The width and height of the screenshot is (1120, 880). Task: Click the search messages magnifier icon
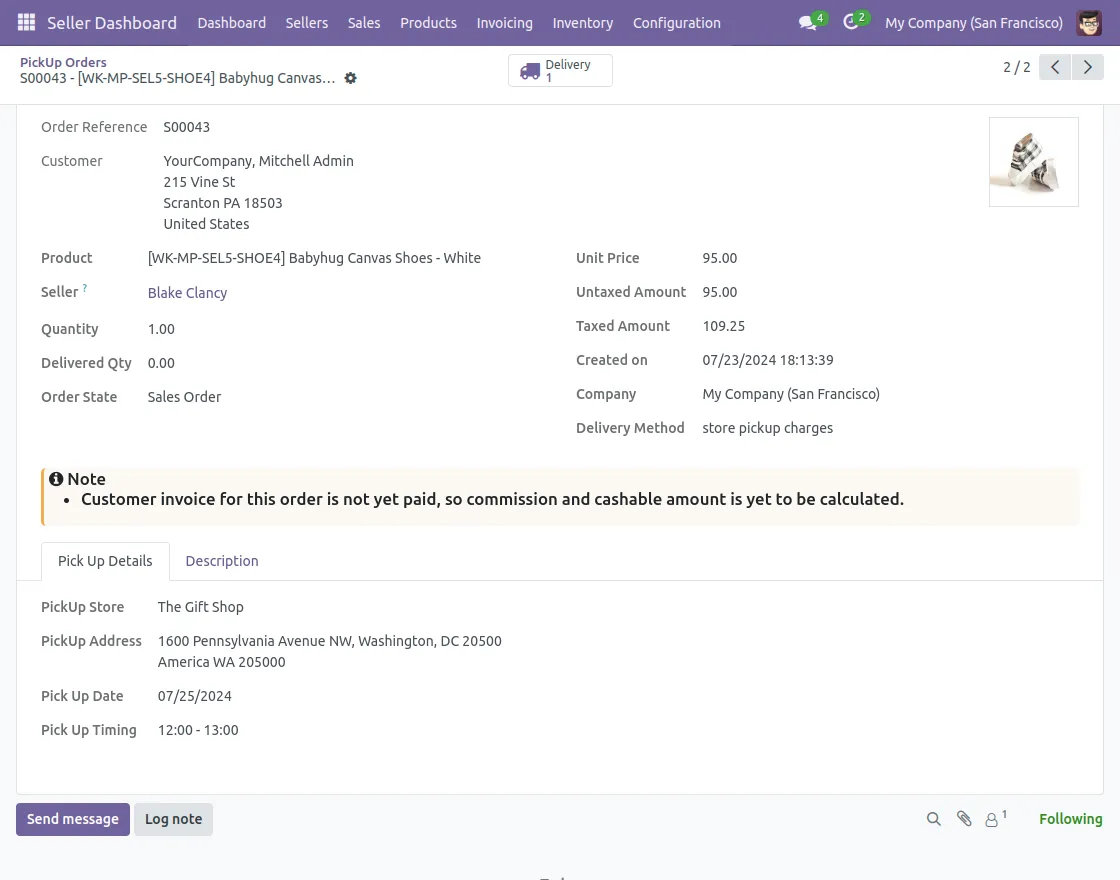tap(934, 819)
